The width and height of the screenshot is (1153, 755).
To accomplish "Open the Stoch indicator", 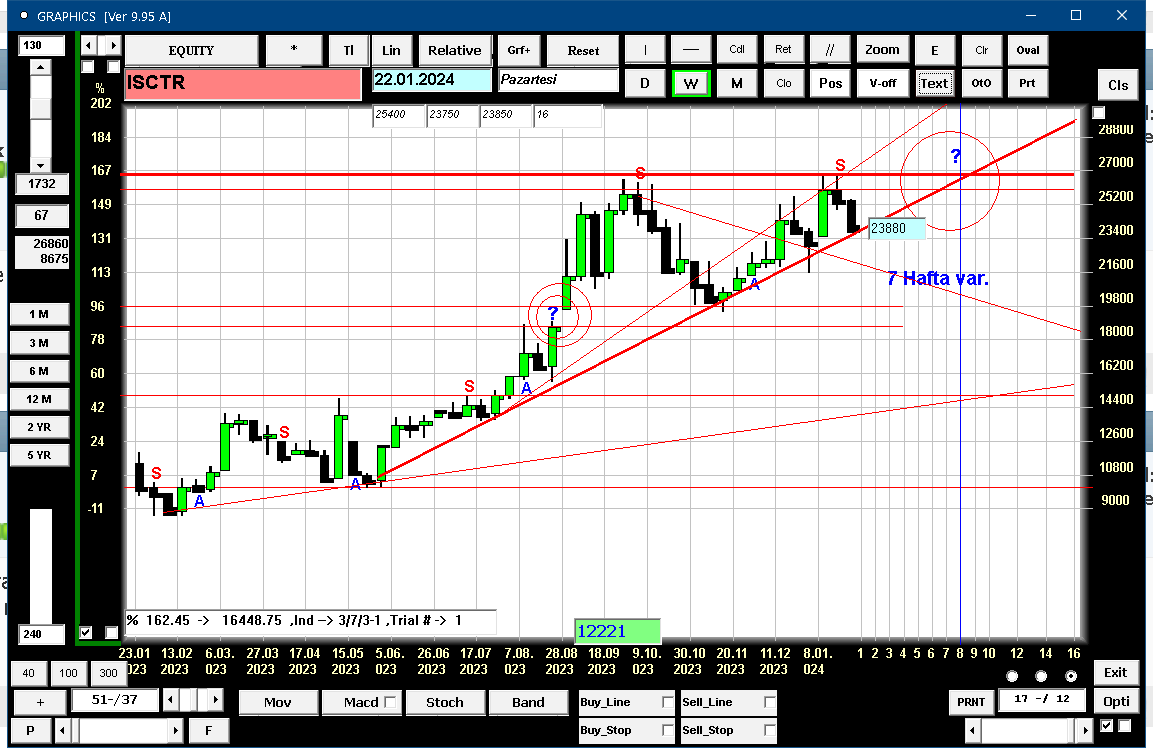I will [x=445, y=702].
